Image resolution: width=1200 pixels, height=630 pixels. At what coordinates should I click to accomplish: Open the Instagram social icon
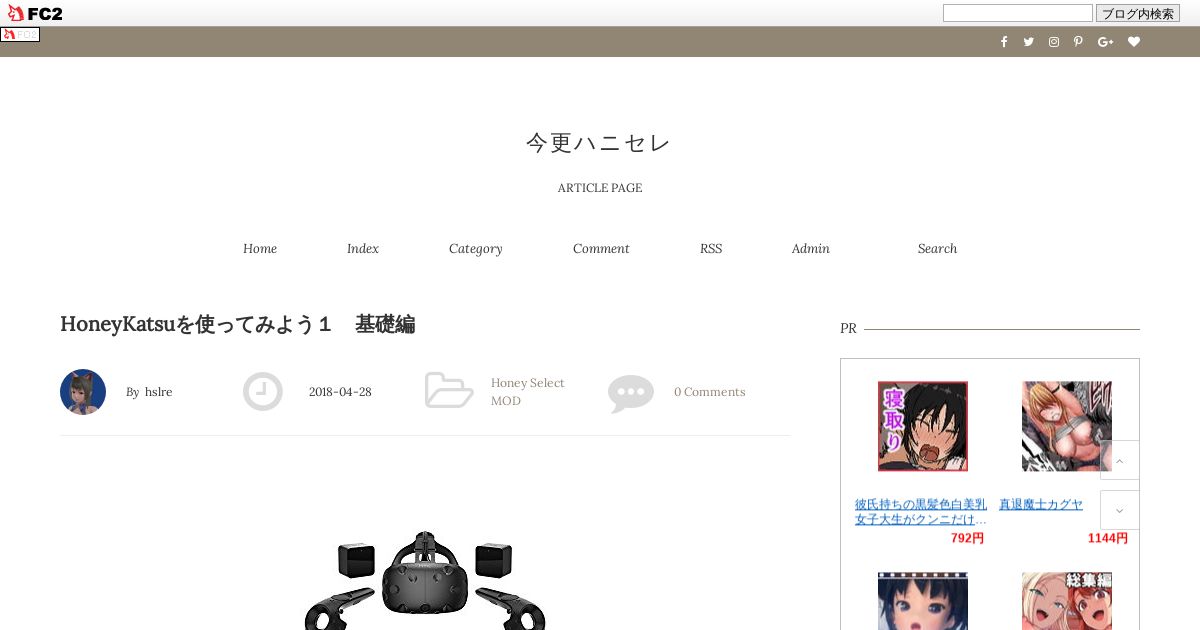pyautogui.click(x=1053, y=42)
